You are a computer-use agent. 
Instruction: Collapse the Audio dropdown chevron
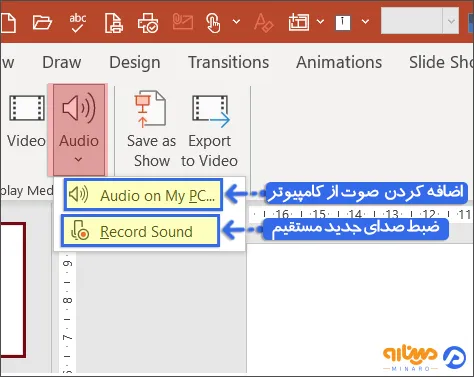(x=78, y=160)
